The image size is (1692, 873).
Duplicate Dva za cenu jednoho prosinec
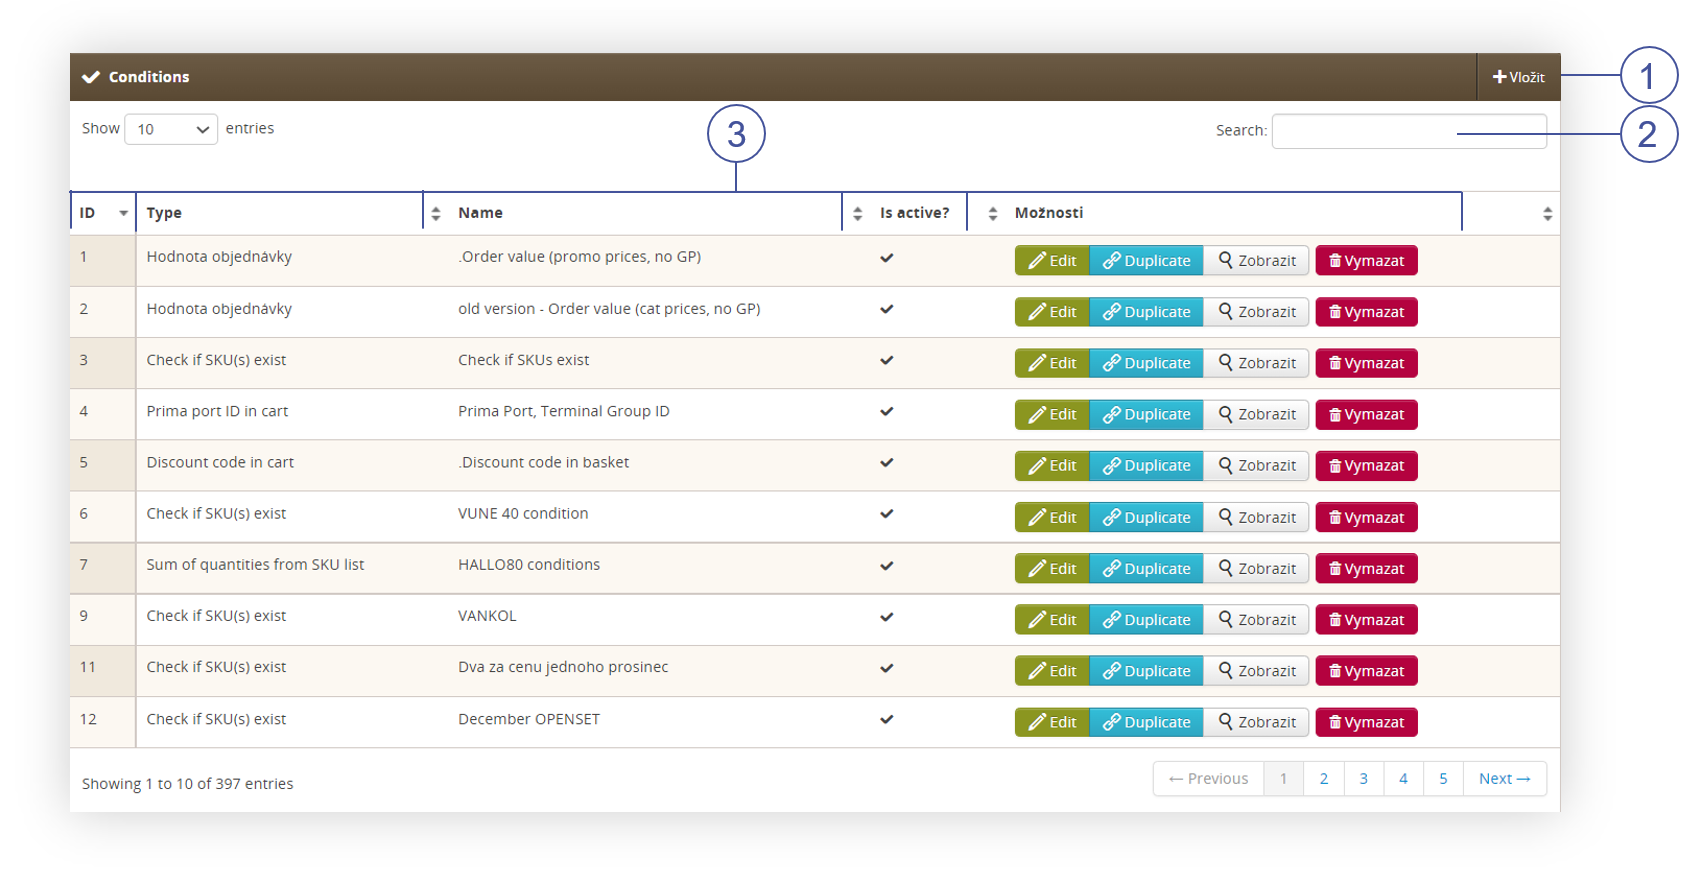[1146, 671]
